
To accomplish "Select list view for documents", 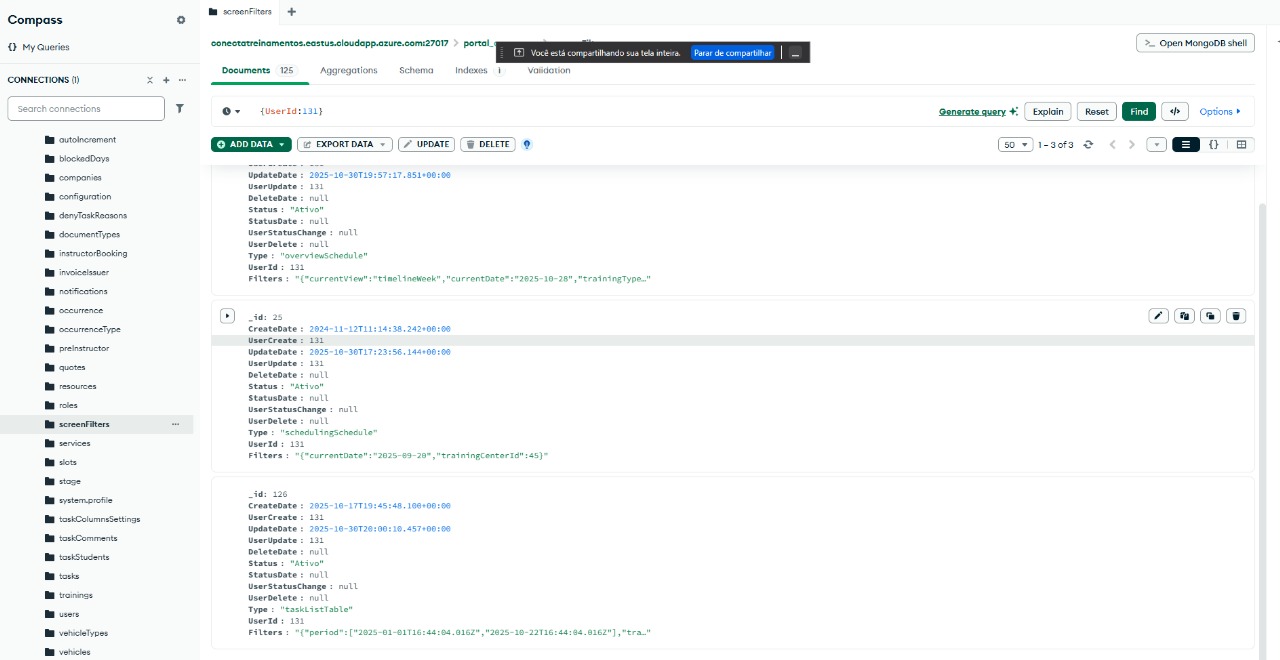I will coord(1186,145).
